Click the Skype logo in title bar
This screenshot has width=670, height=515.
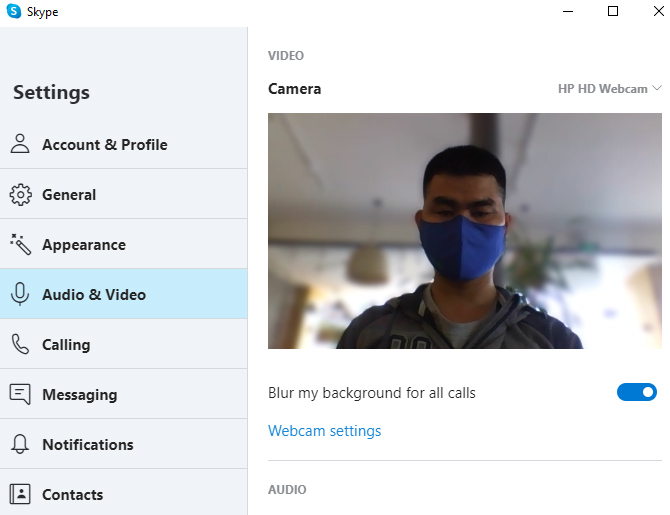(14, 12)
